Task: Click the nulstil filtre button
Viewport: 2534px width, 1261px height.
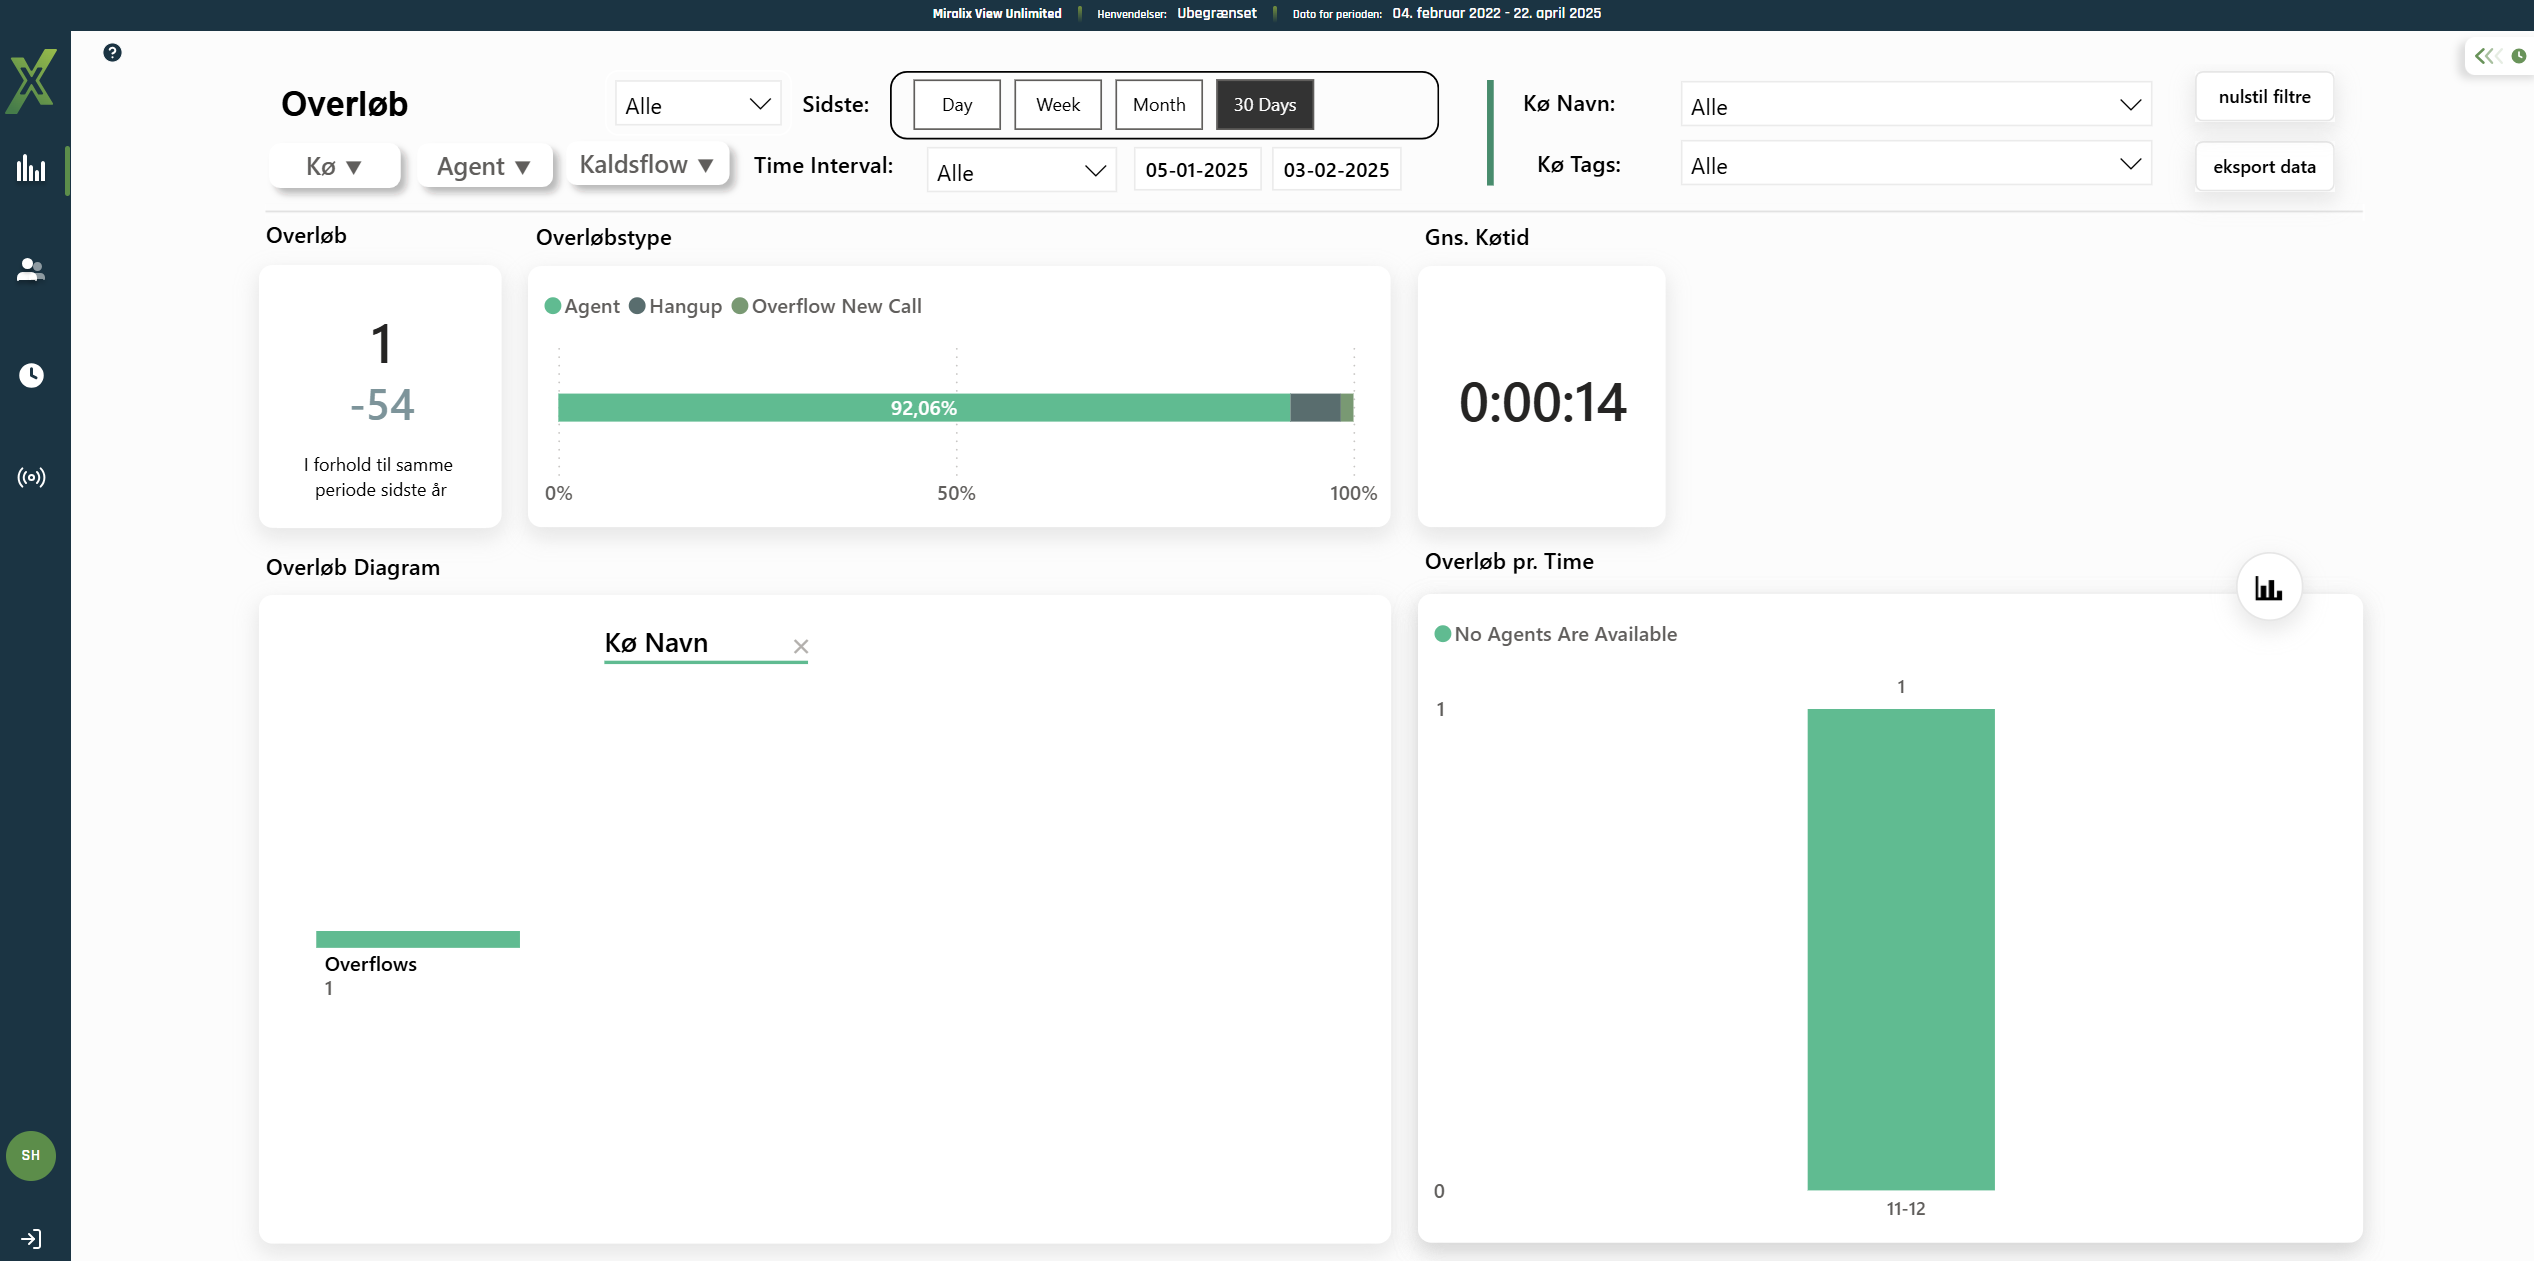Action: tap(2263, 97)
